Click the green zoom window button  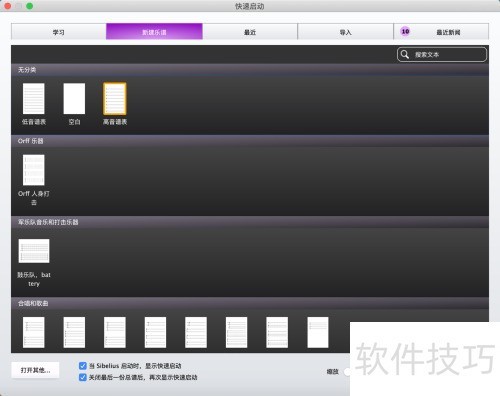(x=29, y=6)
